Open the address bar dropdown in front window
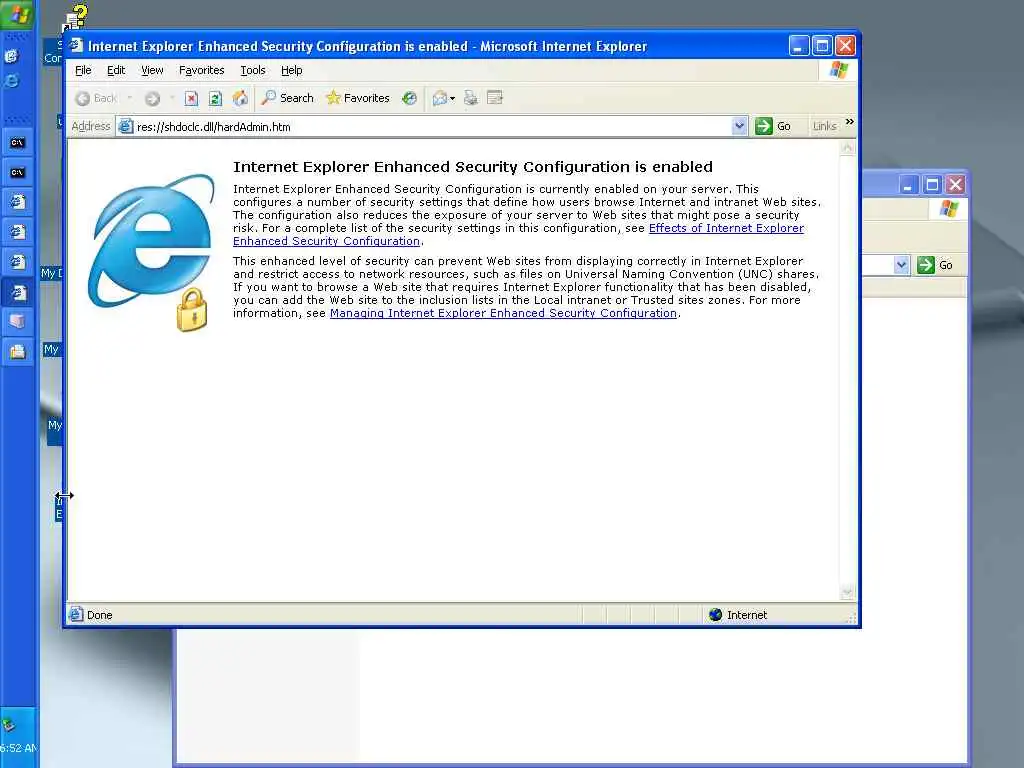The width and height of the screenshot is (1024, 768). [739, 126]
